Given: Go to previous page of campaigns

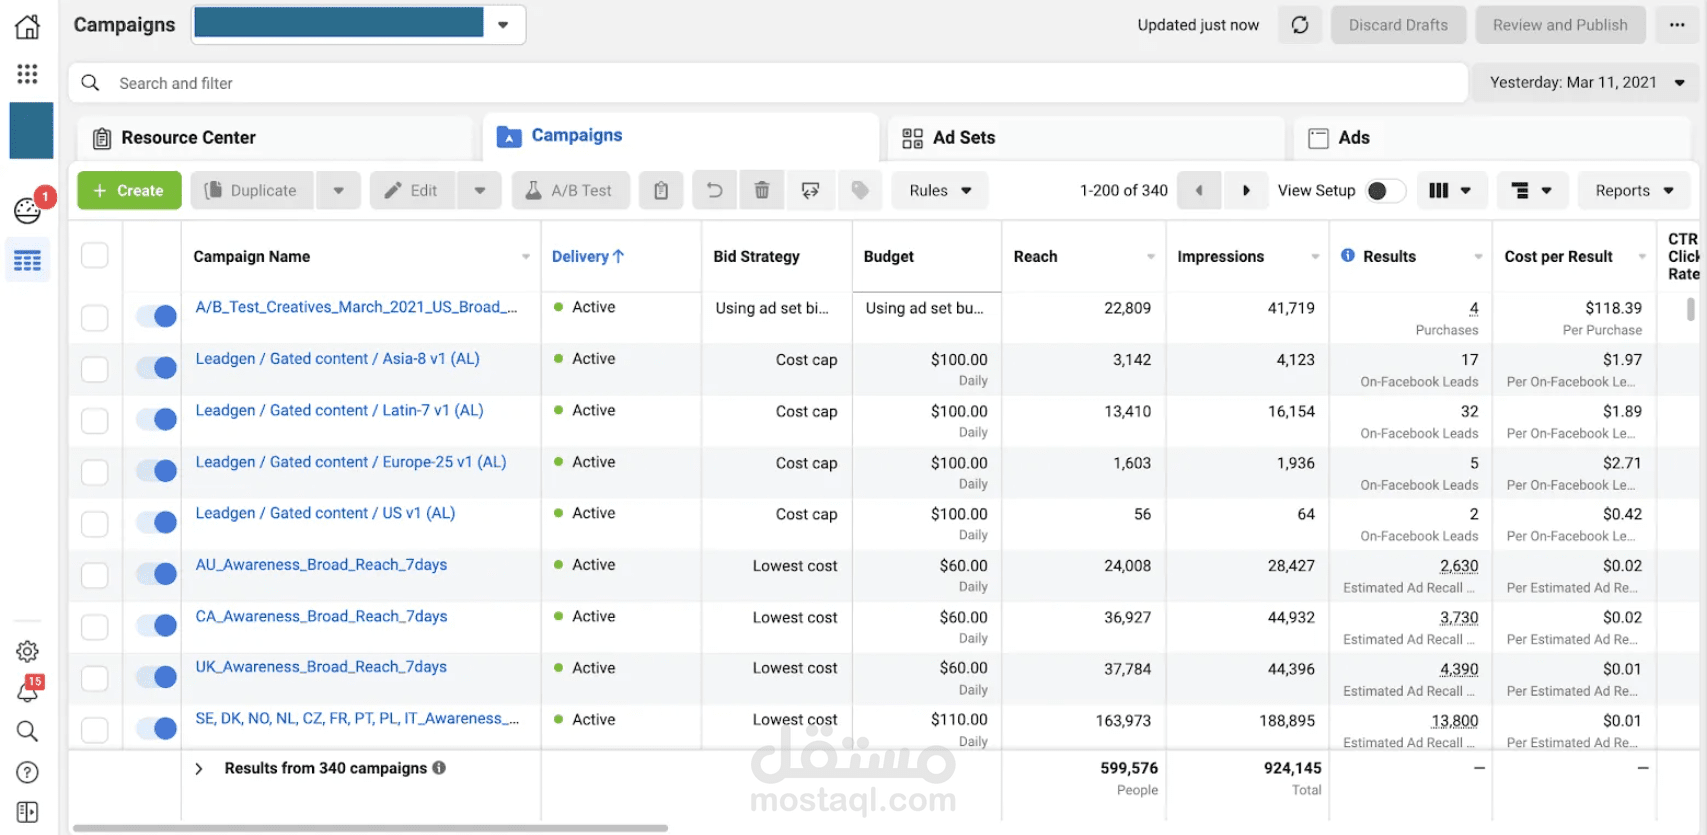Looking at the screenshot, I should 1199,190.
